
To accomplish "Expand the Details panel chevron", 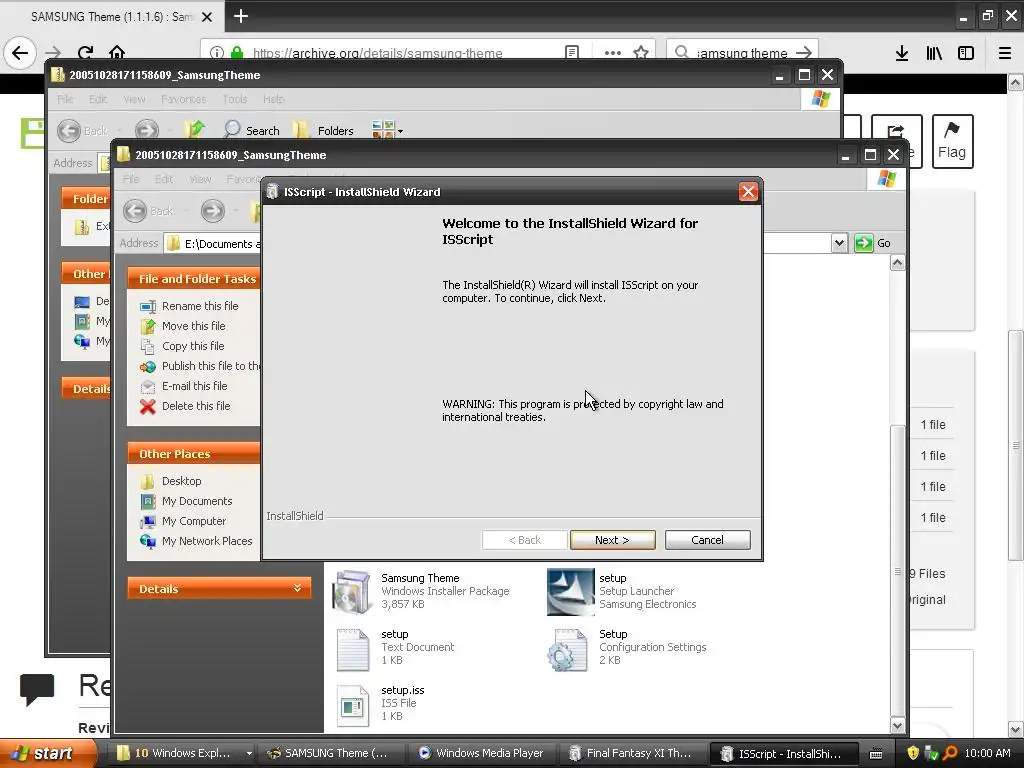I will tap(298, 588).
